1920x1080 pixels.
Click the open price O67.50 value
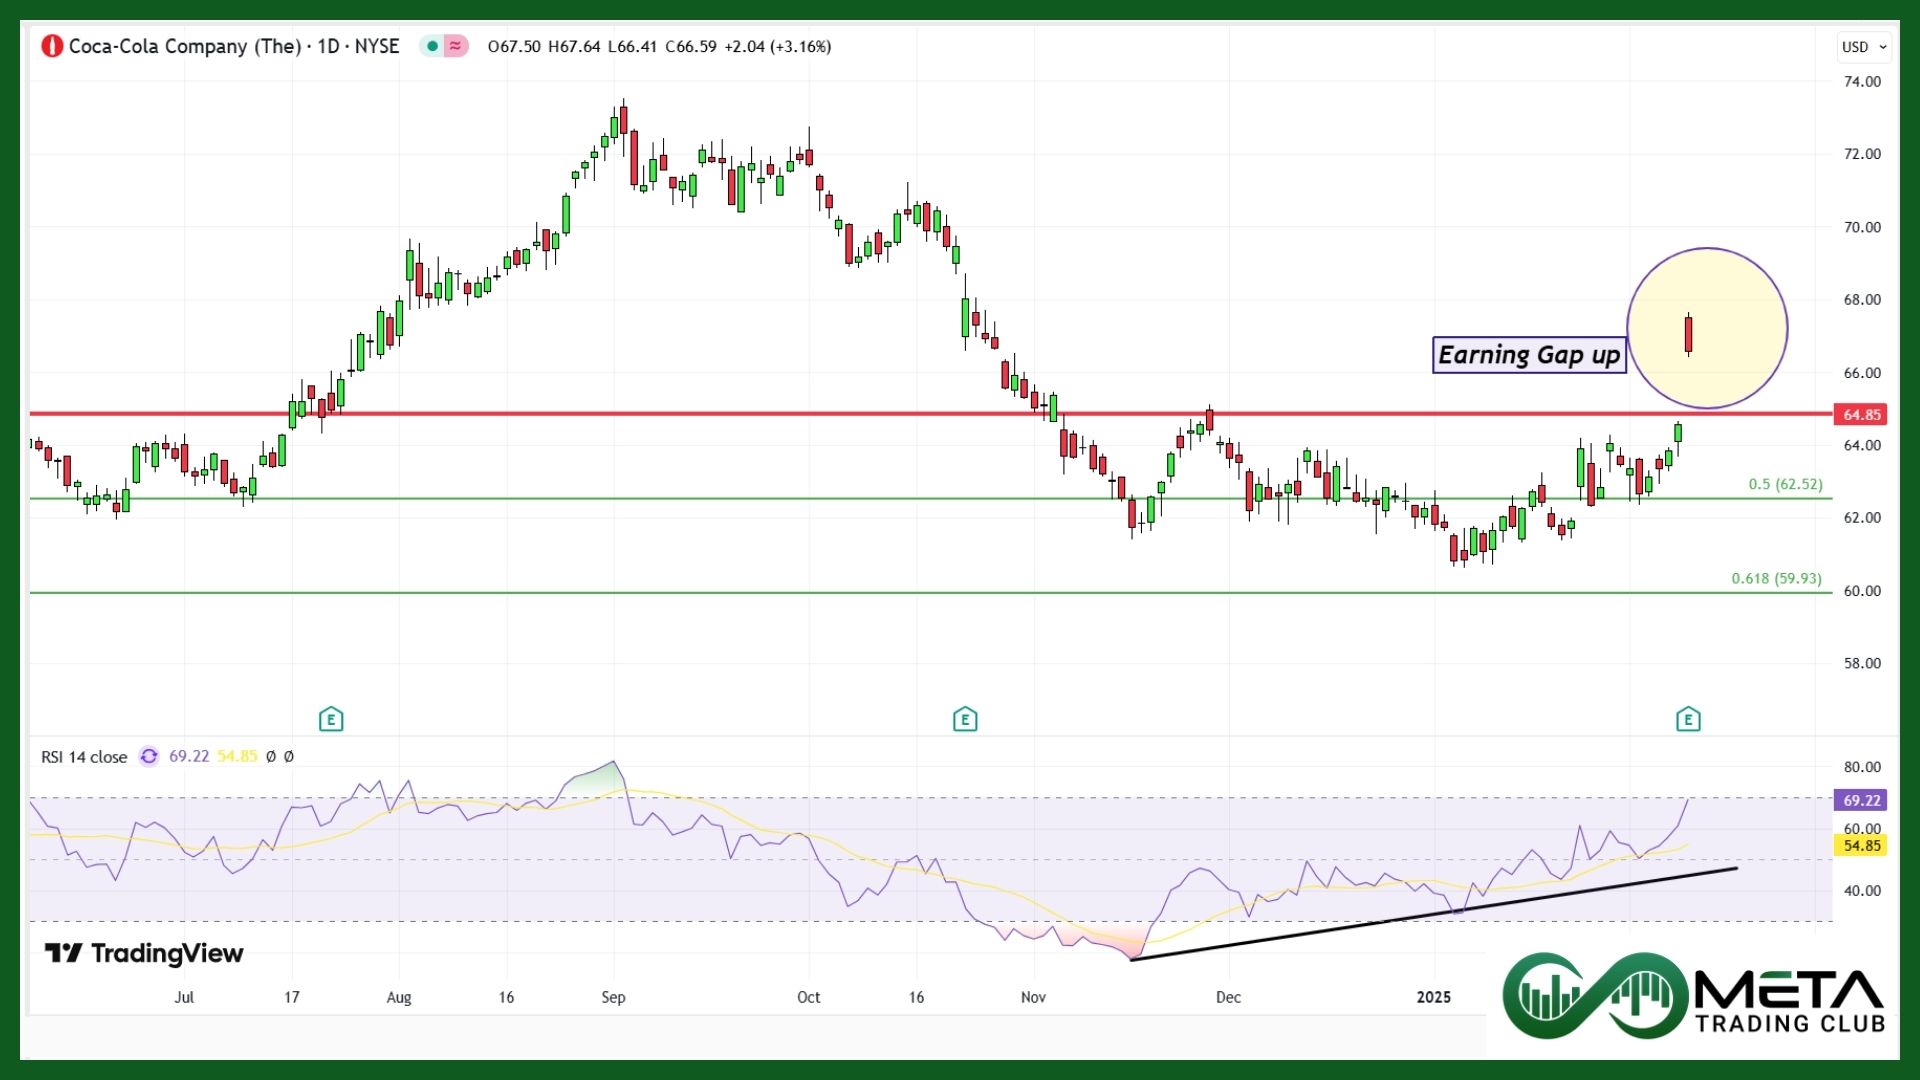(514, 46)
